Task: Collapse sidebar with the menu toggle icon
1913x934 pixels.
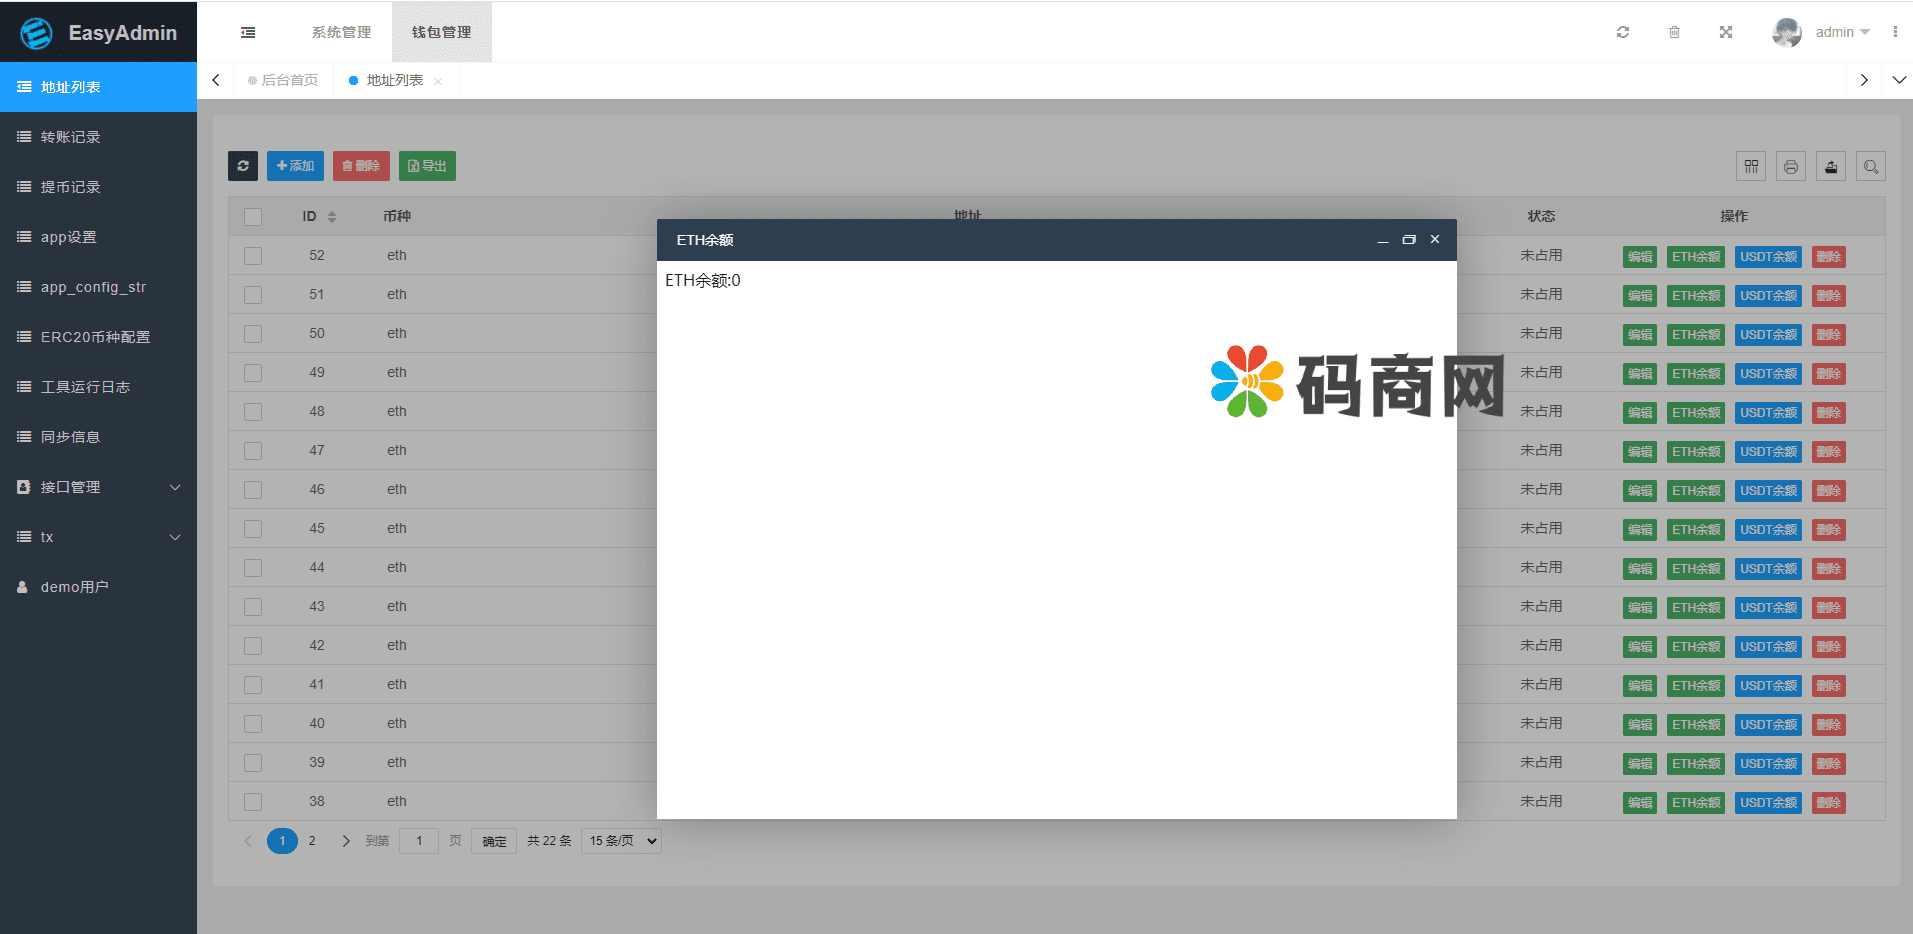Action: click(248, 32)
